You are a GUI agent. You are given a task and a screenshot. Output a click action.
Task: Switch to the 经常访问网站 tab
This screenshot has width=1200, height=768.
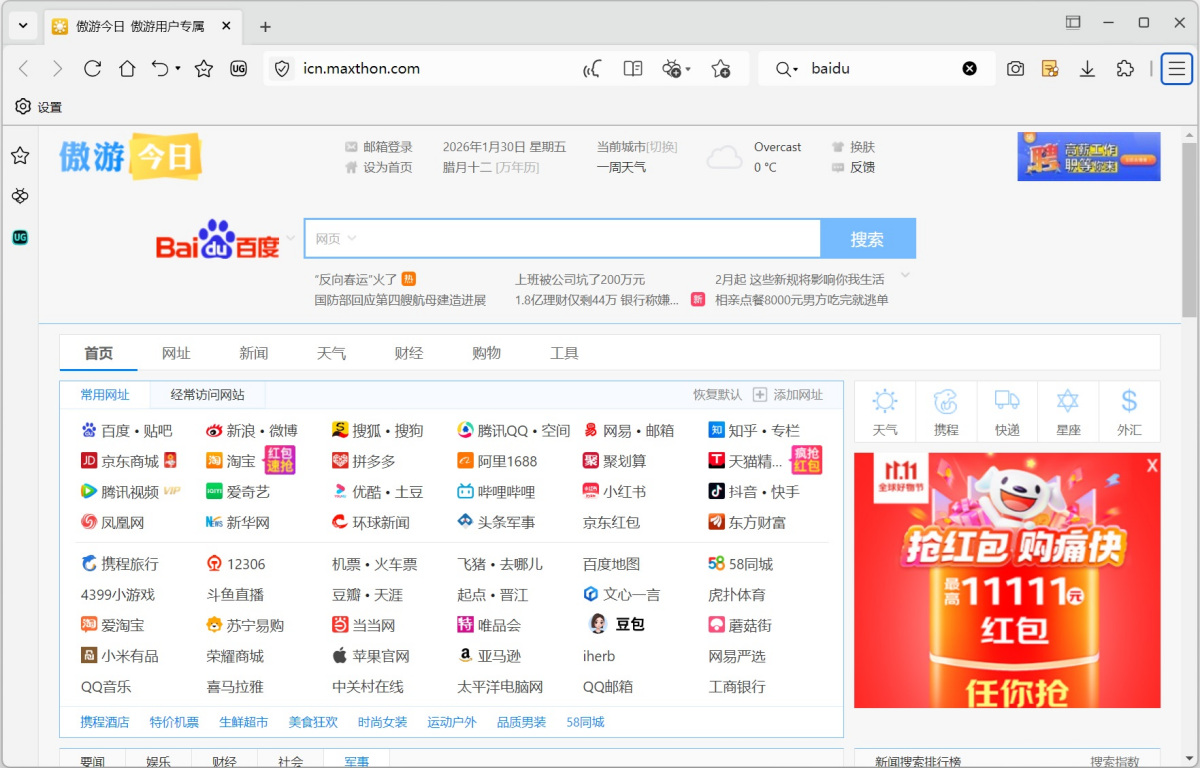pos(207,395)
